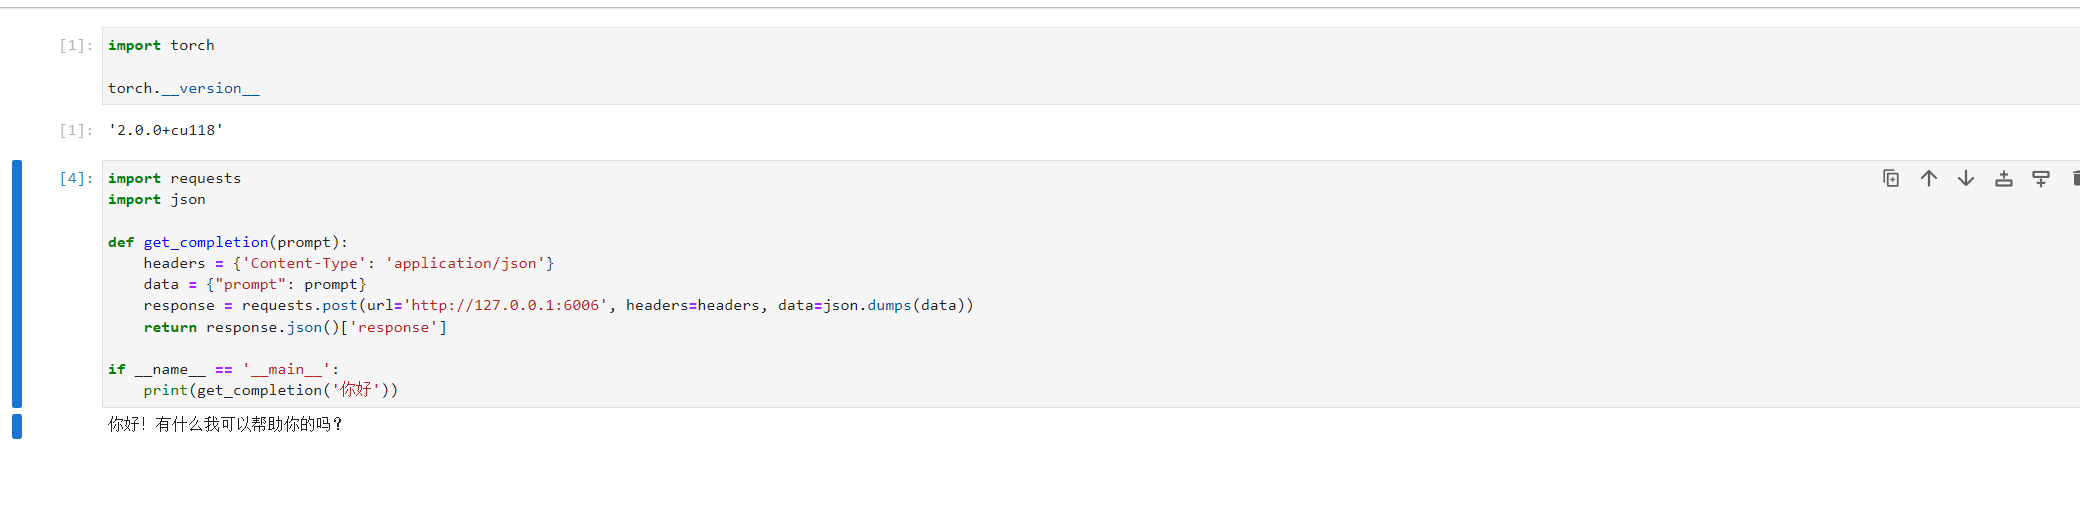This screenshot has height=520, width=2080.
Task: Click the Chinese response output text
Action: (x=225, y=424)
